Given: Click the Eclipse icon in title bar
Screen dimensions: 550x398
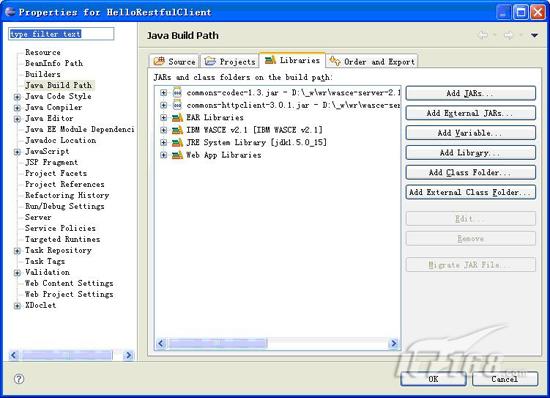Looking at the screenshot, I should point(11,12).
